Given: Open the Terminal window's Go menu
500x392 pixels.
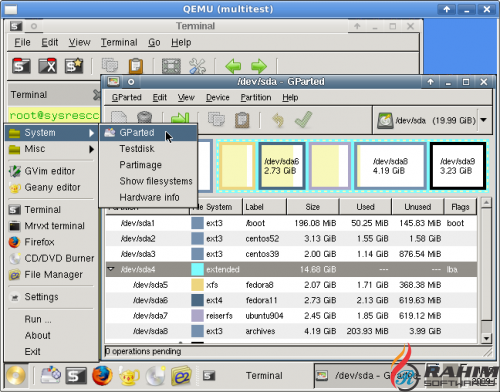Looking at the screenshot, I should [154, 42].
